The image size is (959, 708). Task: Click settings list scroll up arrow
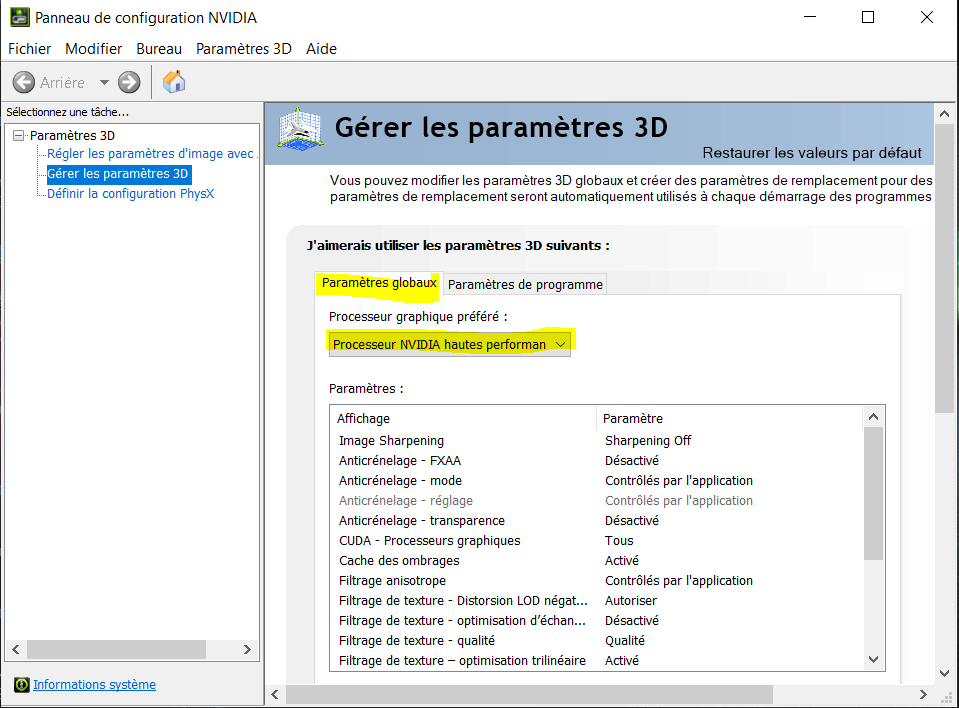(x=873, y=417)
